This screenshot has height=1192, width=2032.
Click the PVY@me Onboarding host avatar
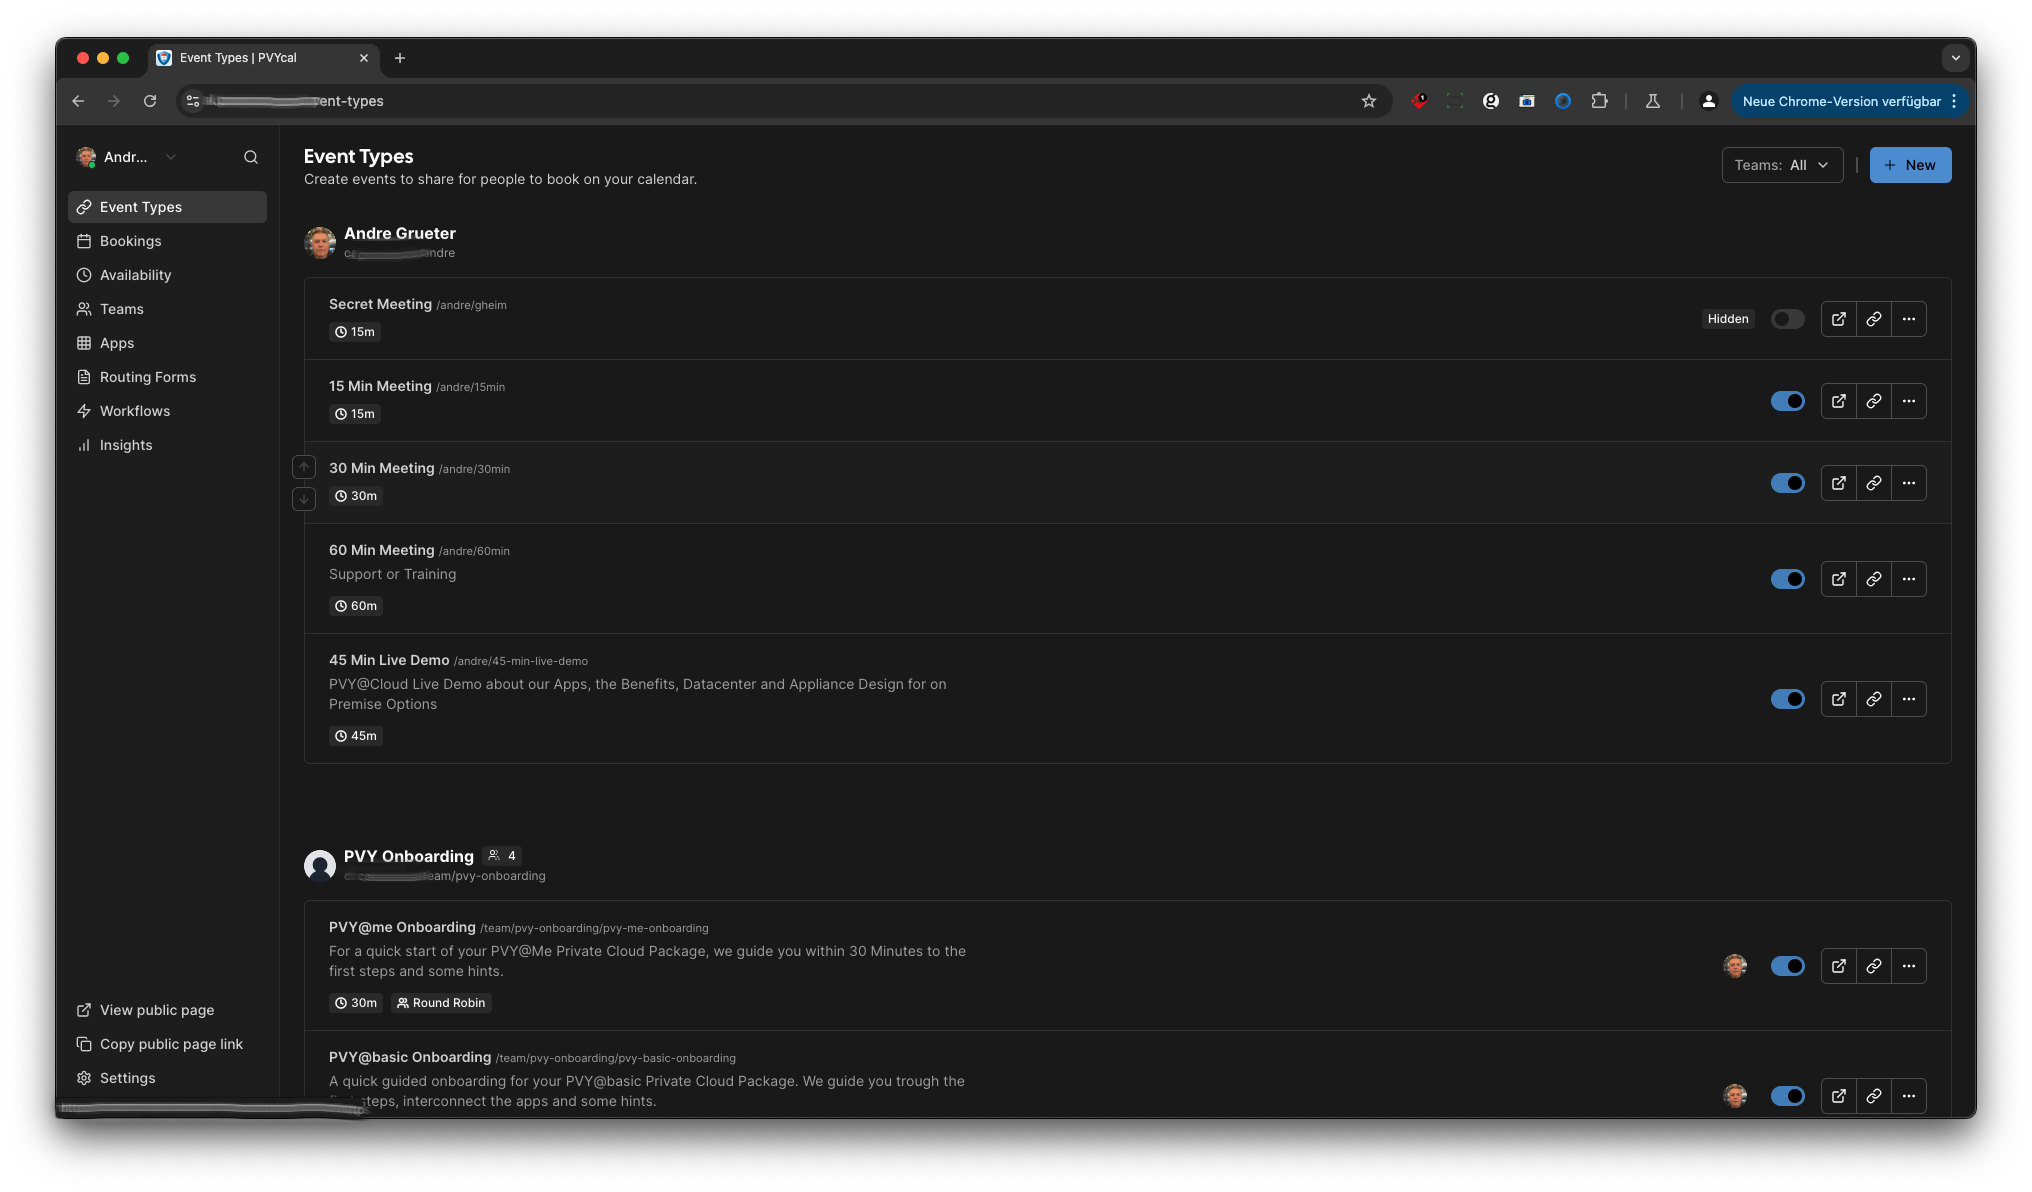pyautogui.click(x=1735, y=966)
